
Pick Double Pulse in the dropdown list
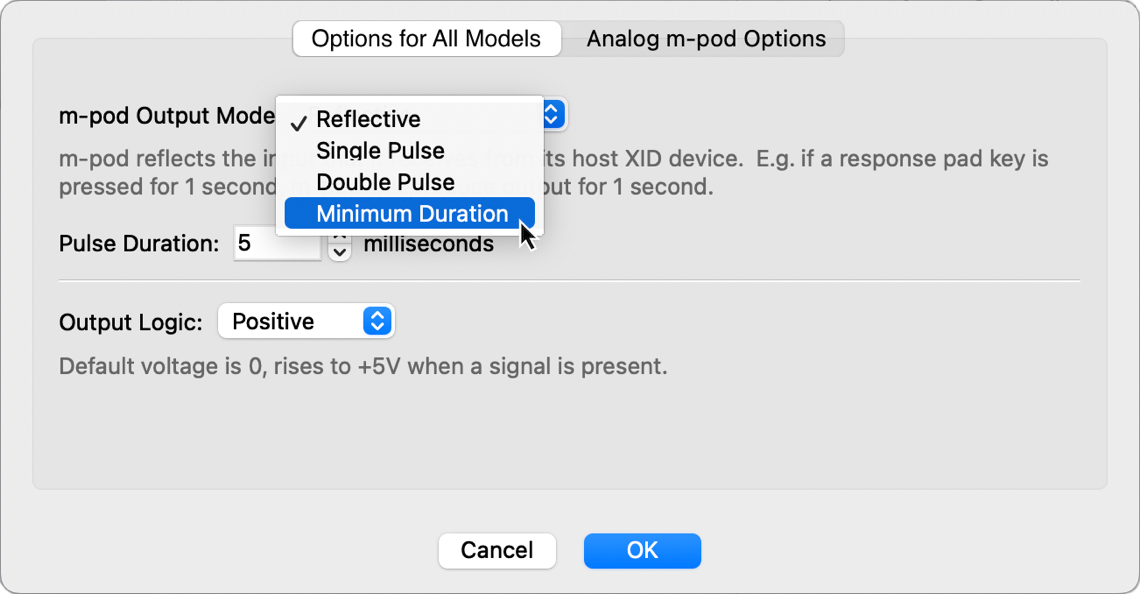pos(385,182)
